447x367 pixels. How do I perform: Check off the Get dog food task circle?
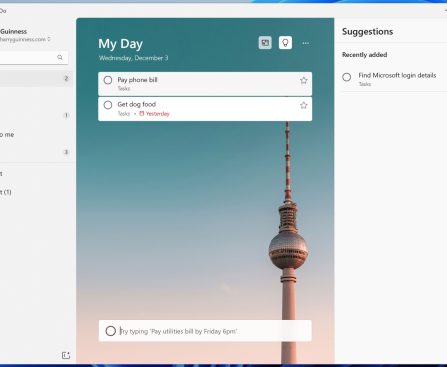click(108, 105)
